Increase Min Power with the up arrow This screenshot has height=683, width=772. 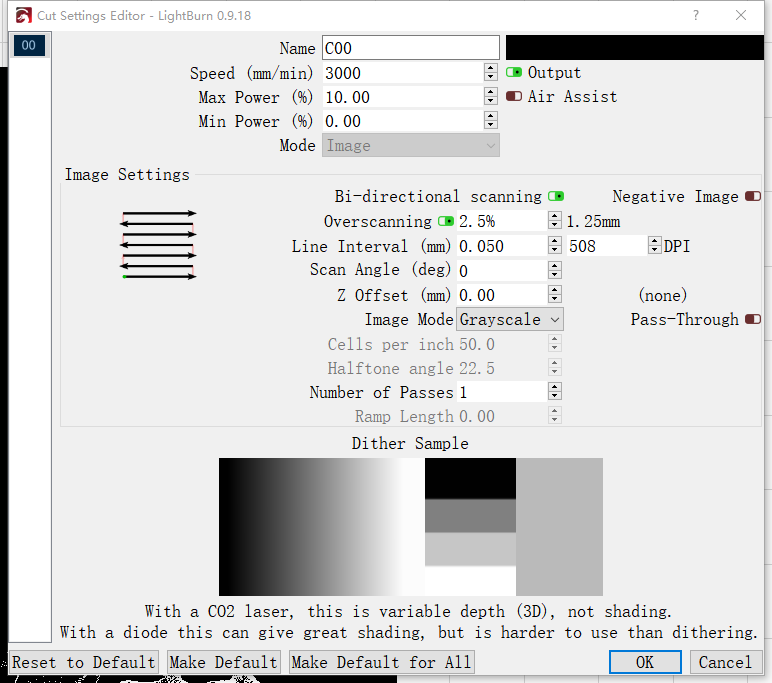tap(490, 116)
